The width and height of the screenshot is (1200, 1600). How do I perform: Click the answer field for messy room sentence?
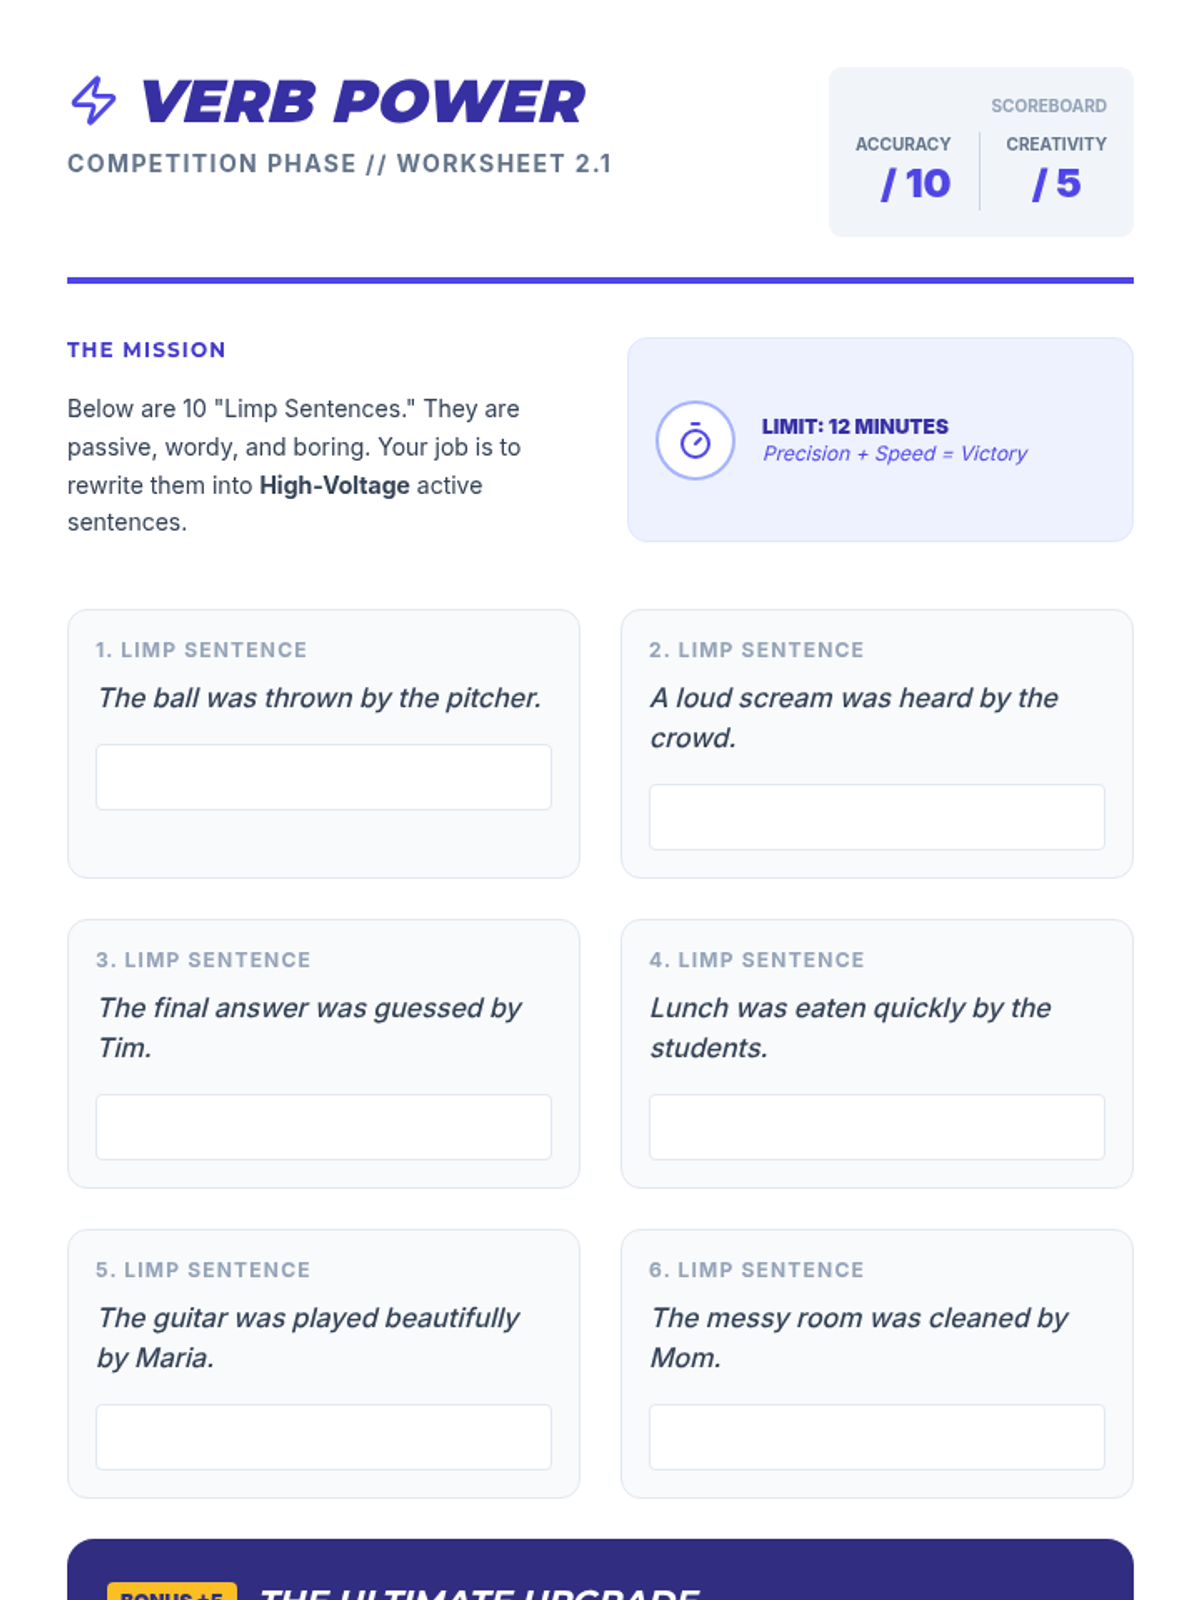(877, 1437)
